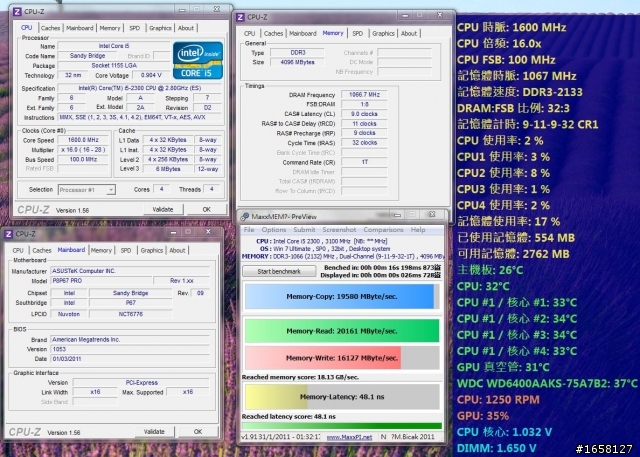Click FSB:DRAM value 1:8

click(364, 104)
